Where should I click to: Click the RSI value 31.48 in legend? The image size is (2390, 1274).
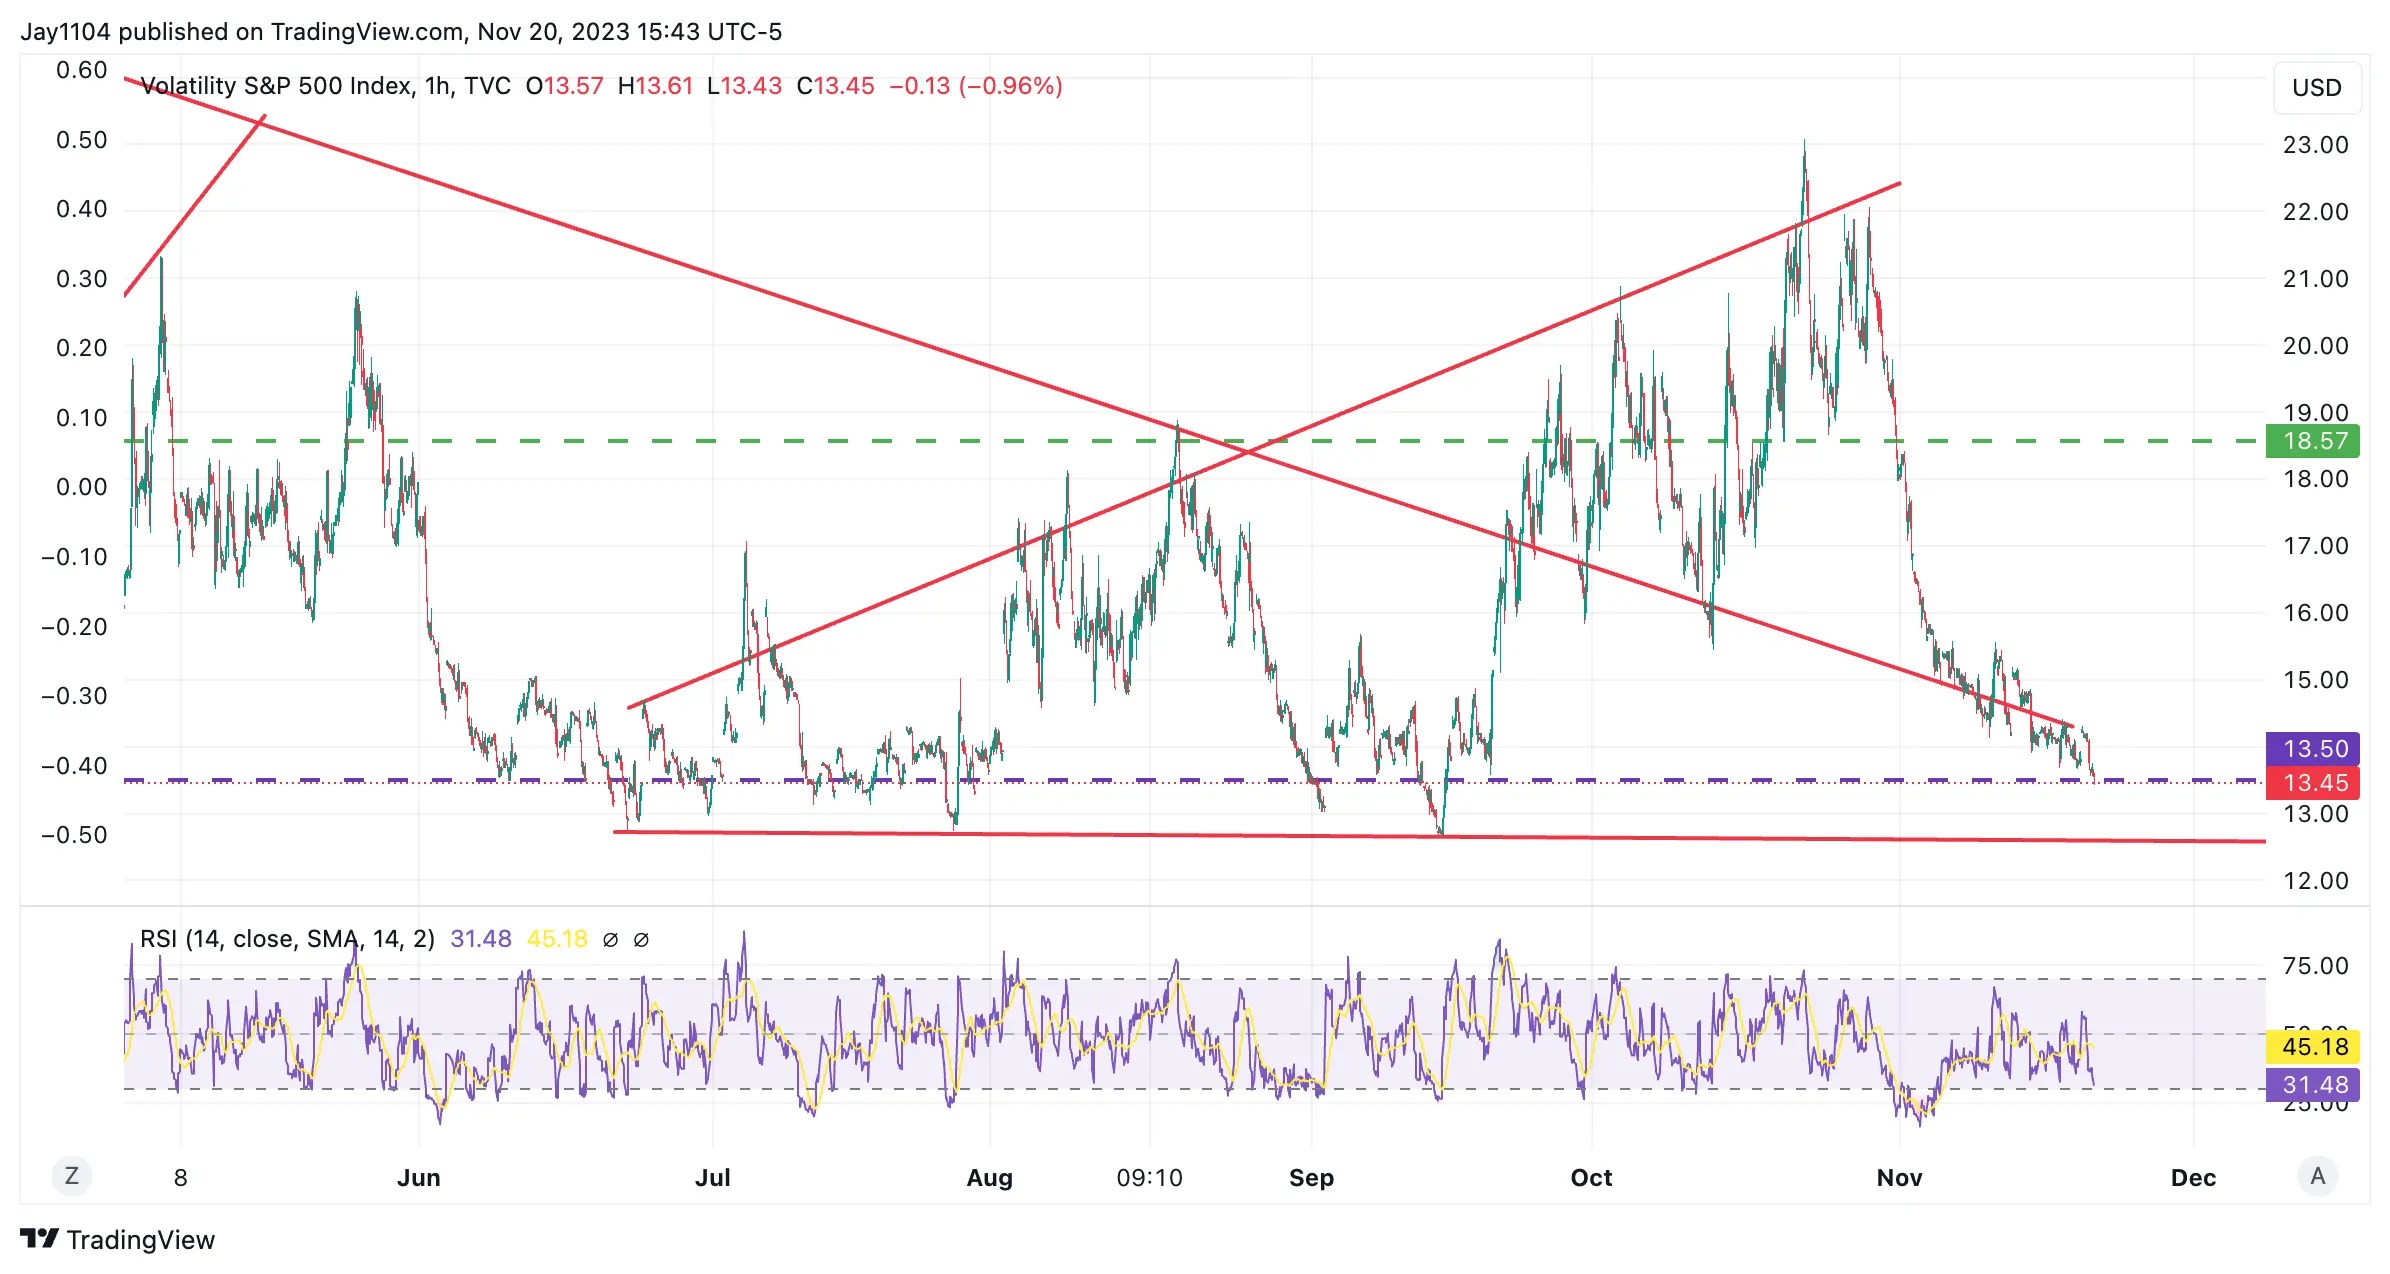click(481, 939)
